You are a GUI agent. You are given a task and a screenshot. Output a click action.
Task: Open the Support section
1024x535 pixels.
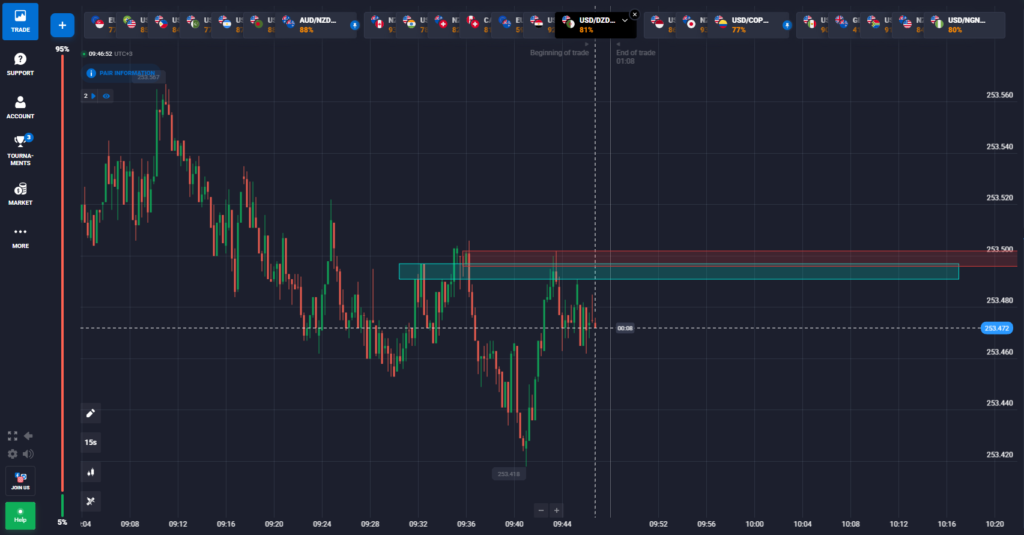coord(20,64)
